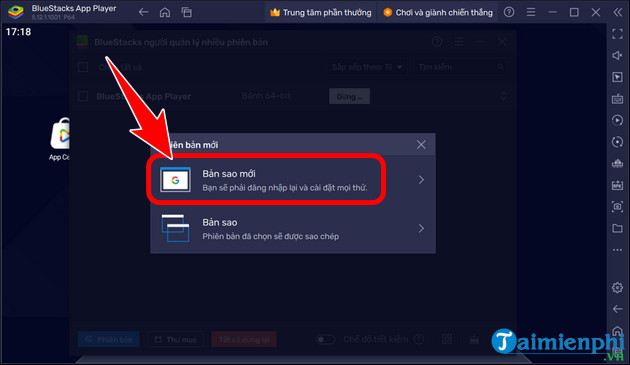The width and height of the screenshot is (630, 365).
Task: Click the grid arrange icon in the instance manager
Action: pyautogui.click(x=447, y=339)
